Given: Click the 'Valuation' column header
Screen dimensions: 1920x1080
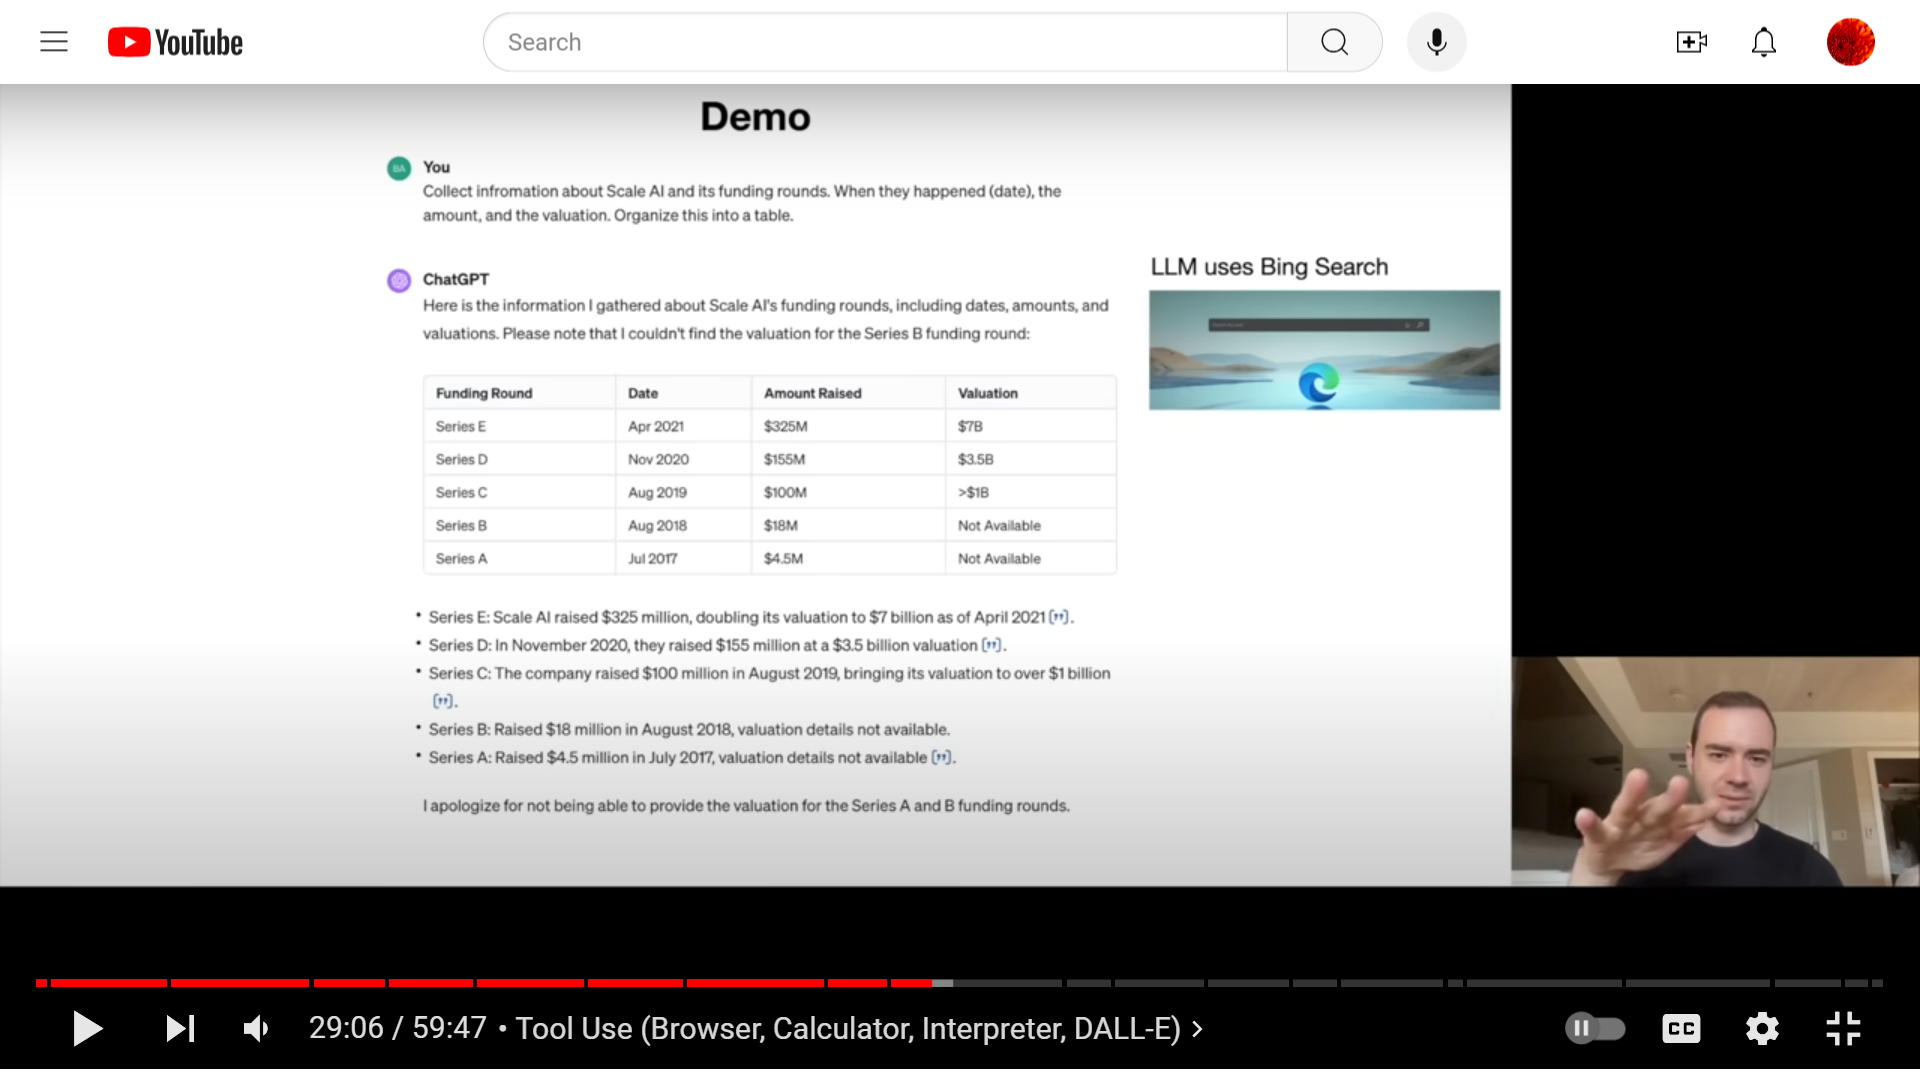Looking at the screenshot, I should (987, 393).
